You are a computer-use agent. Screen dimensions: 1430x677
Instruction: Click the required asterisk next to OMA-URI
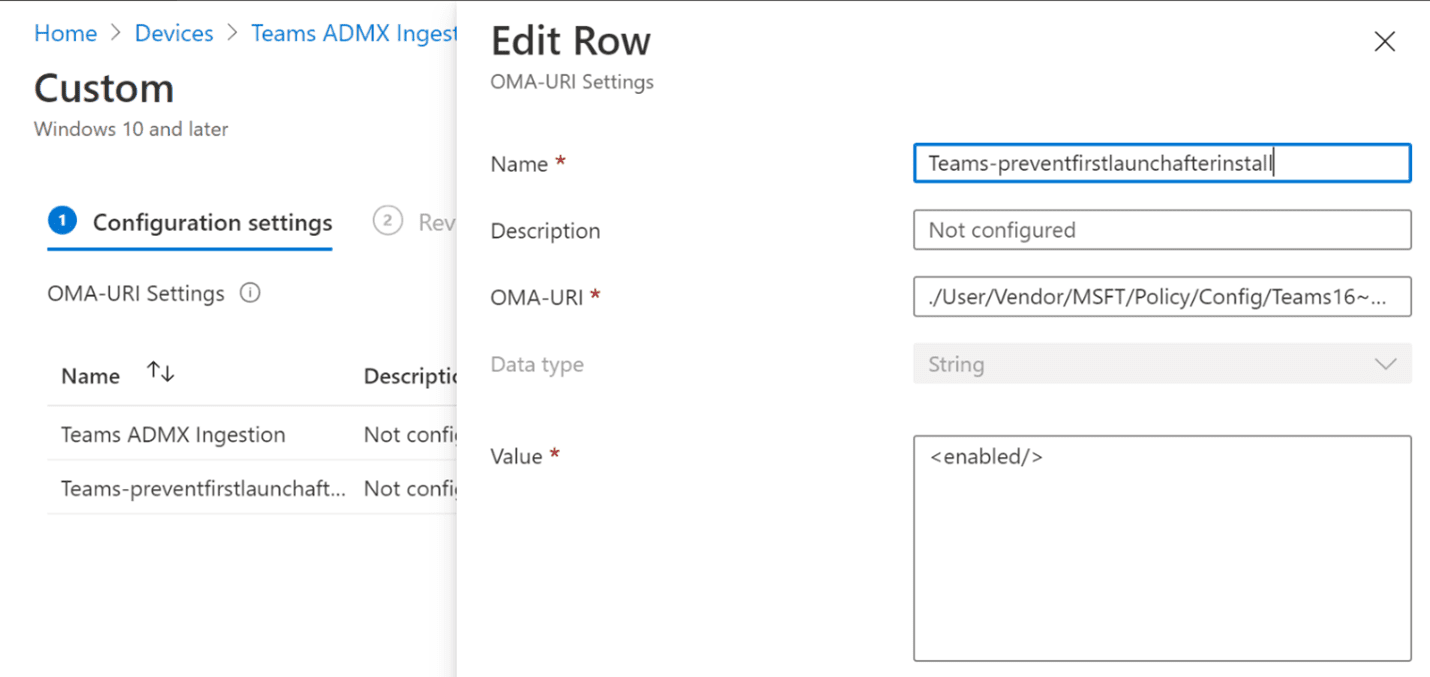point(592,292)
